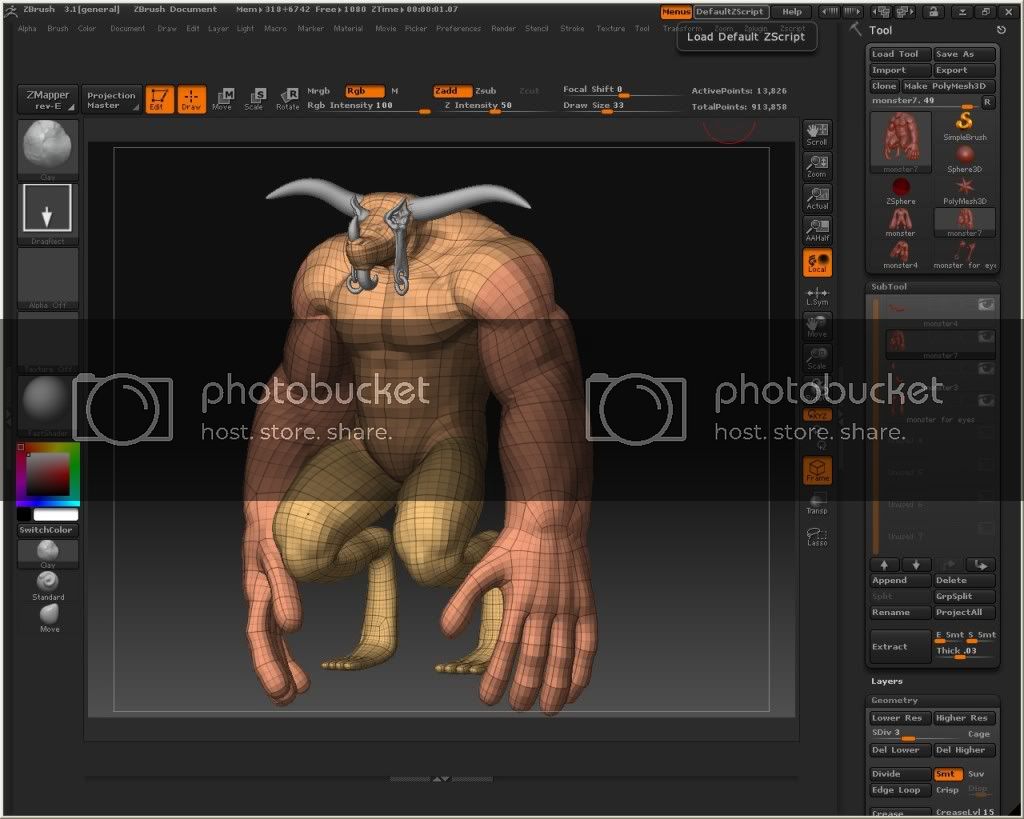Click the white main color swatch
The width and height of the screenshot is (1024, 819).
pos(55,516)
